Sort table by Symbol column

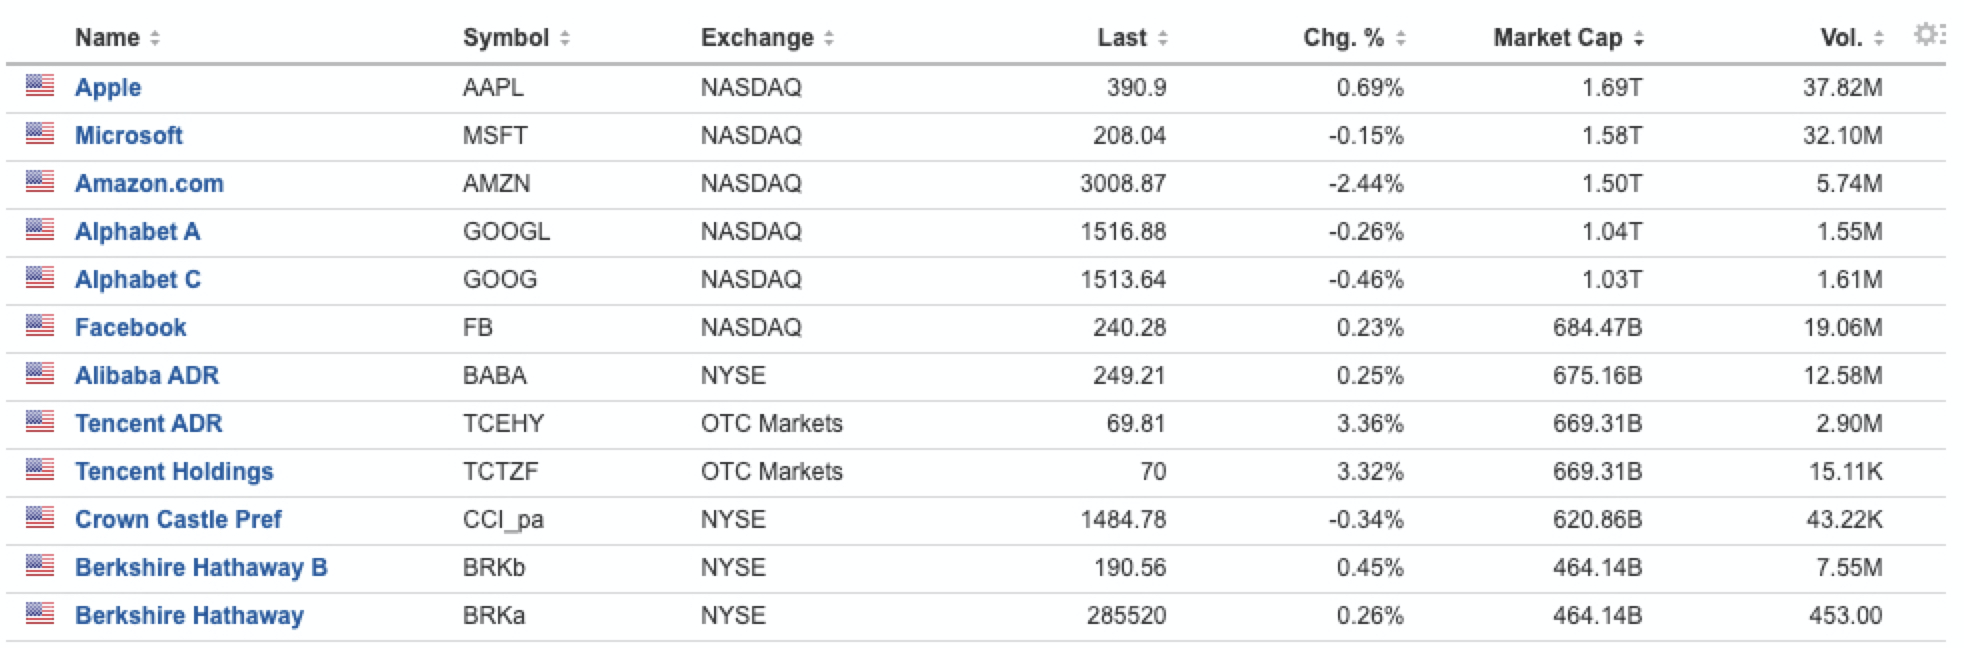pos(516,38)
